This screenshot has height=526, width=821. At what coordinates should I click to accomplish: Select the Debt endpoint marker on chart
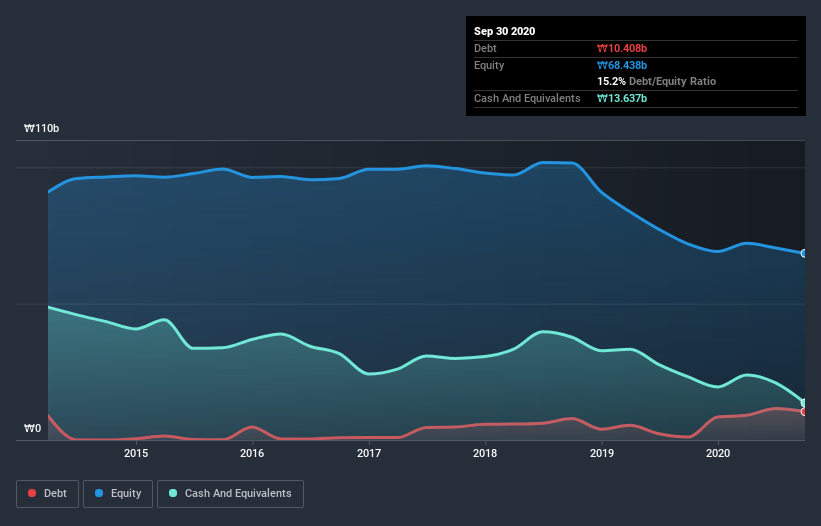pos(804,411)
